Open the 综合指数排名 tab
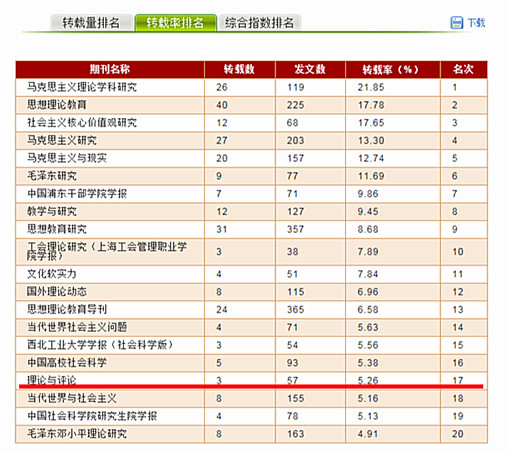 (x=260, y=23)
